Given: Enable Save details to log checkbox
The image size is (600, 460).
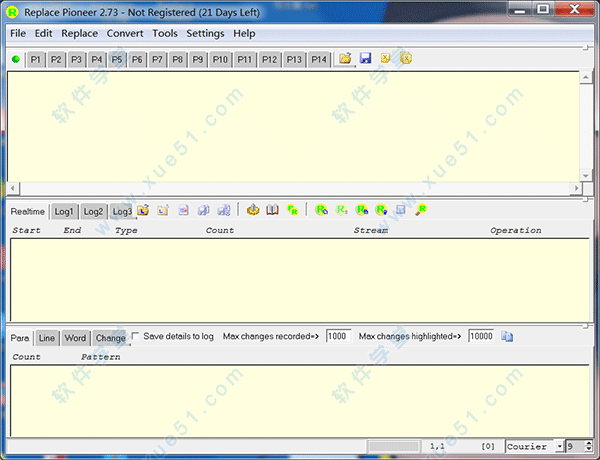Looking at the screenshot, I should coord(135,336).
